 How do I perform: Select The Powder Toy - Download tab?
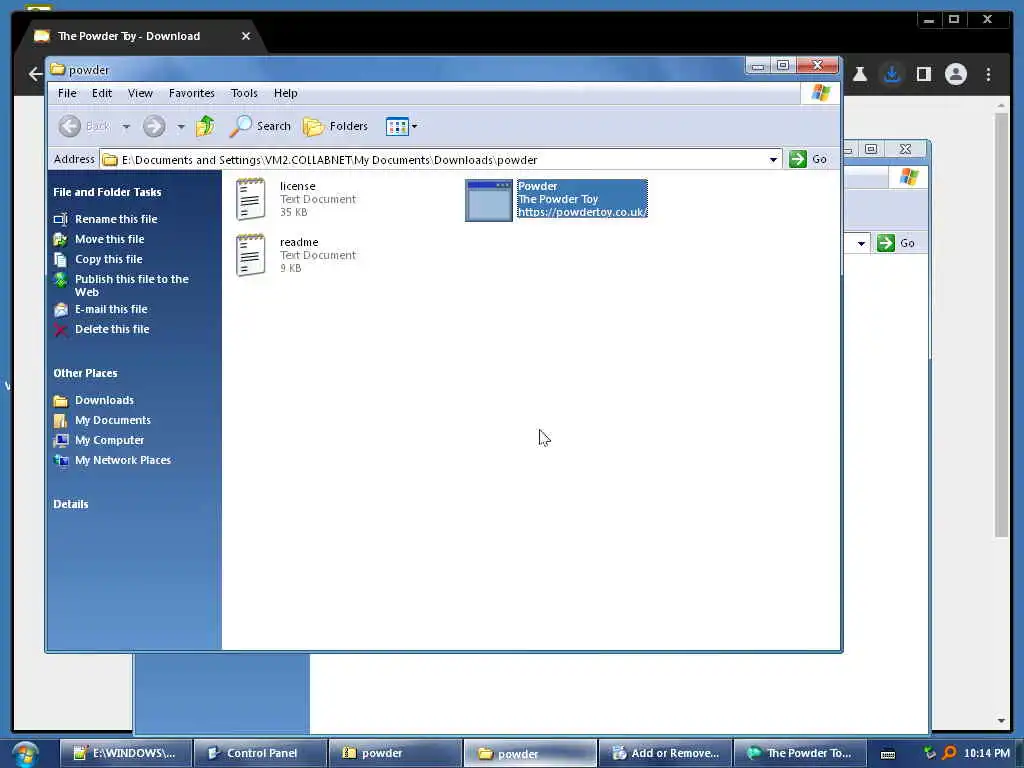[x=140, y=36]
